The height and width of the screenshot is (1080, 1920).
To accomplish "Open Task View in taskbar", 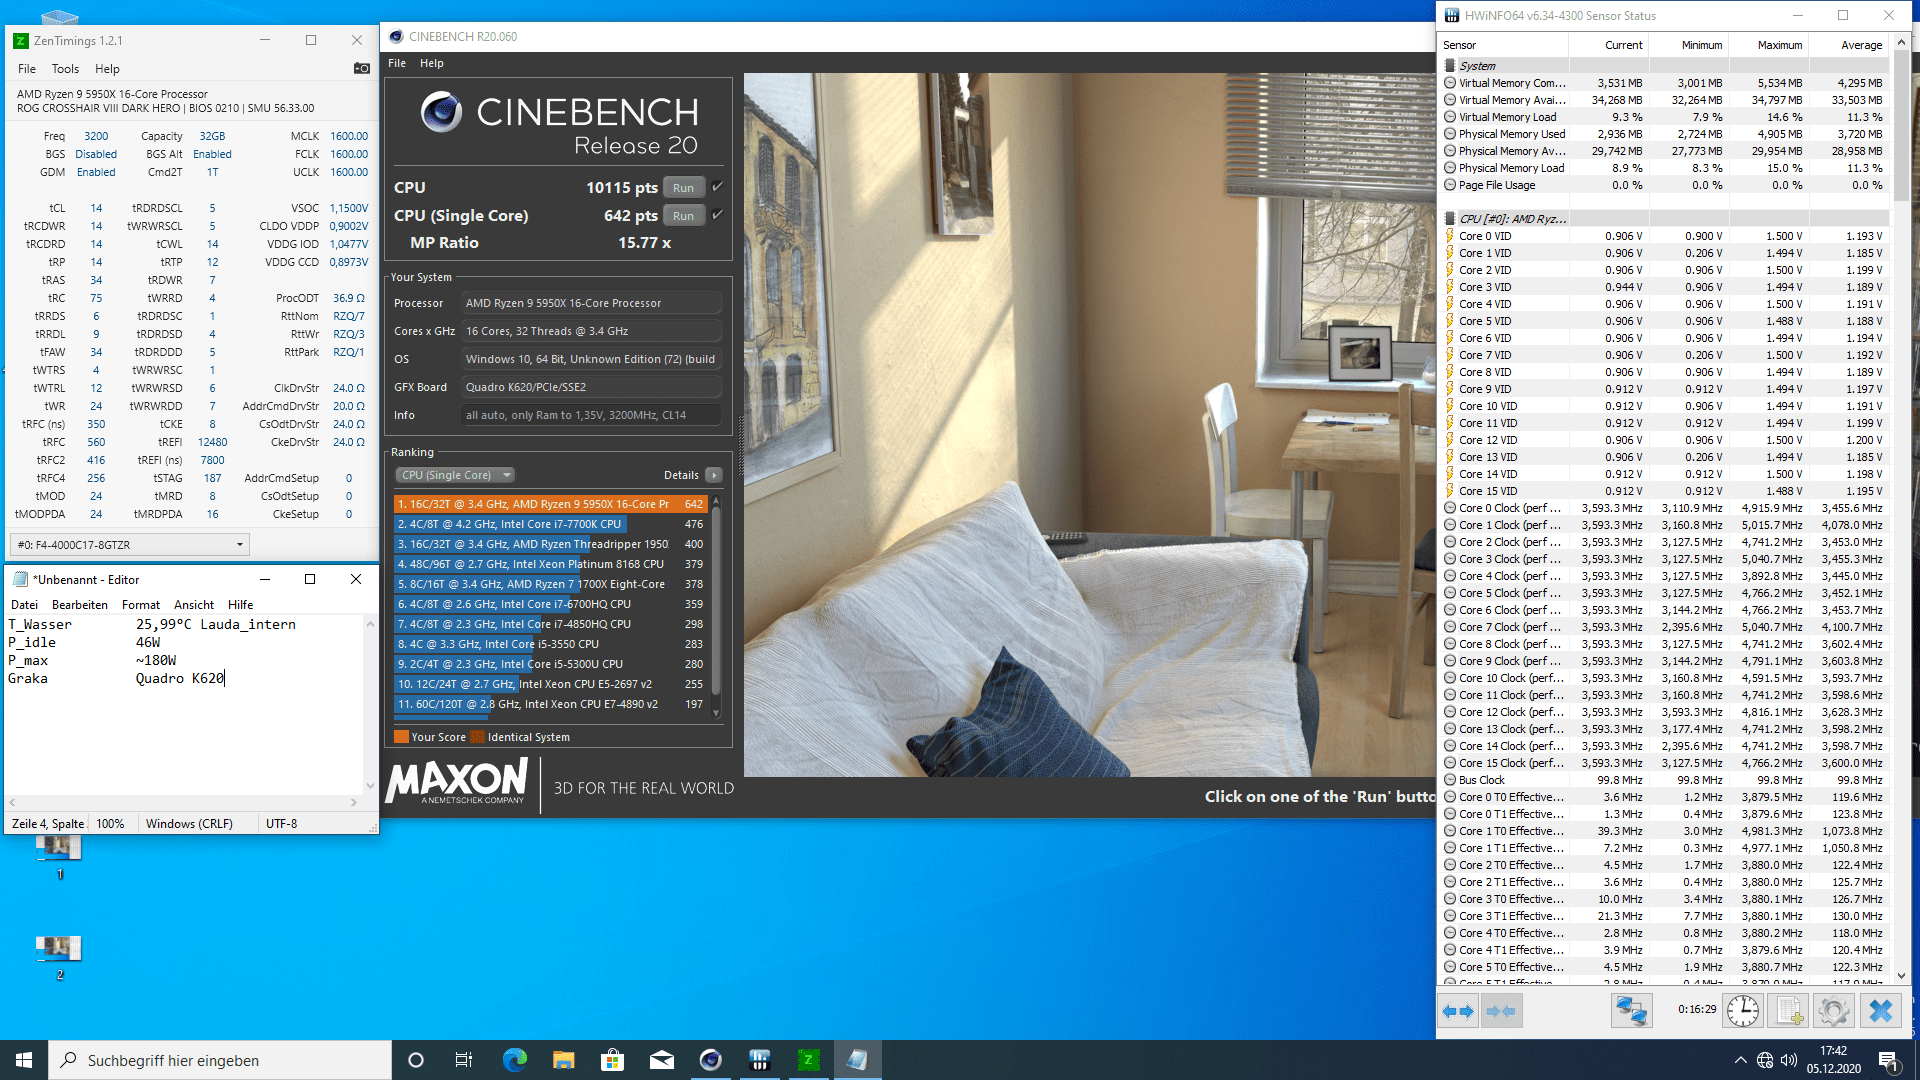I will (x=464, y=1060).
